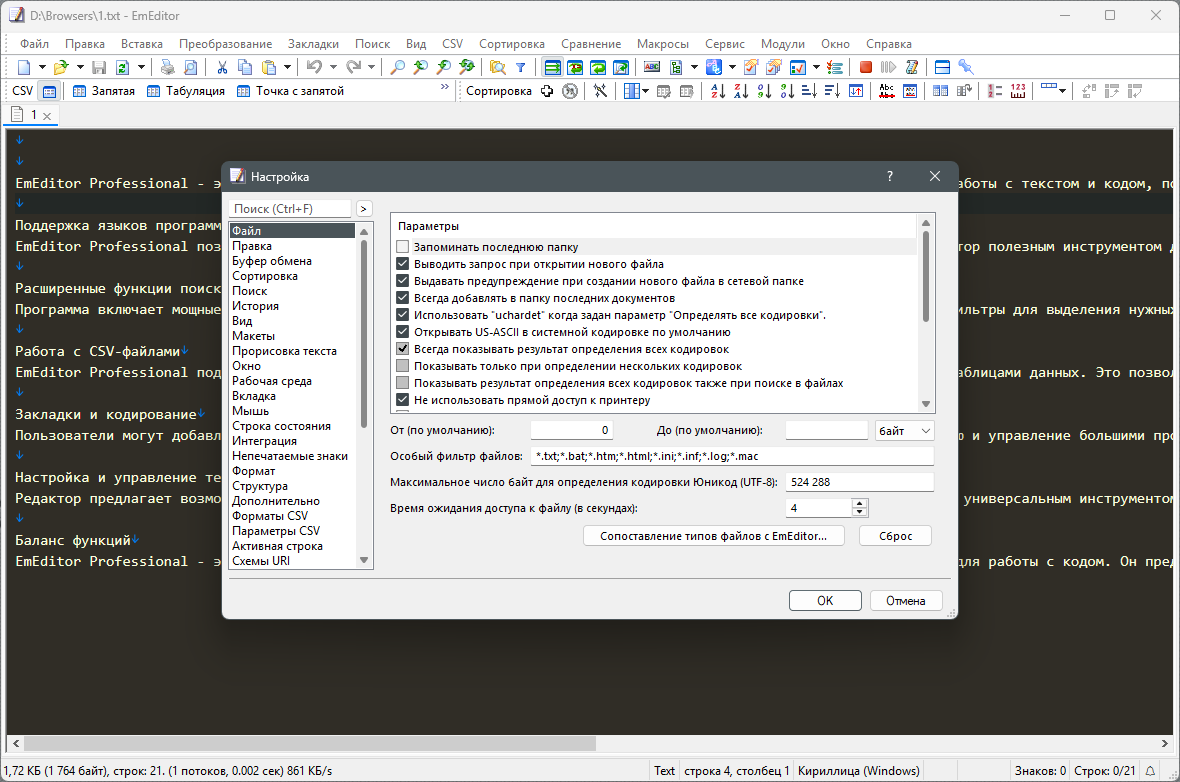Image resolution: width=1180 pixels, height=782 pixels.
Task: Toggle 'Всегда показывать результат определения всех кодировок'
Action: pyautogui.click(x=403, y=349)
